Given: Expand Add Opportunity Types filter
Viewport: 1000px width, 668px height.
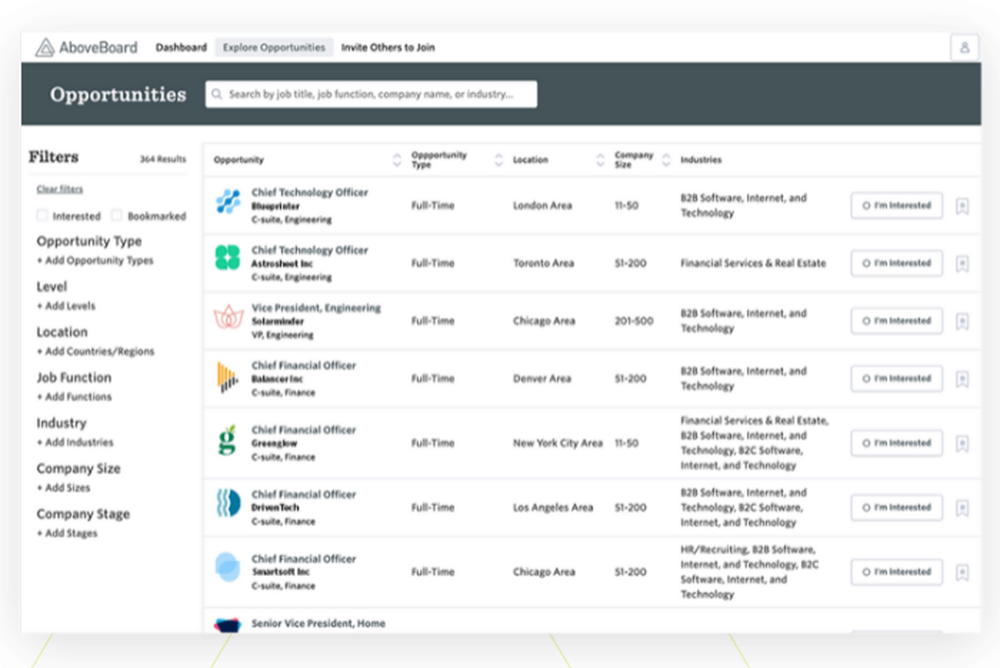Looking at the screenshot, I should point(95,260).
